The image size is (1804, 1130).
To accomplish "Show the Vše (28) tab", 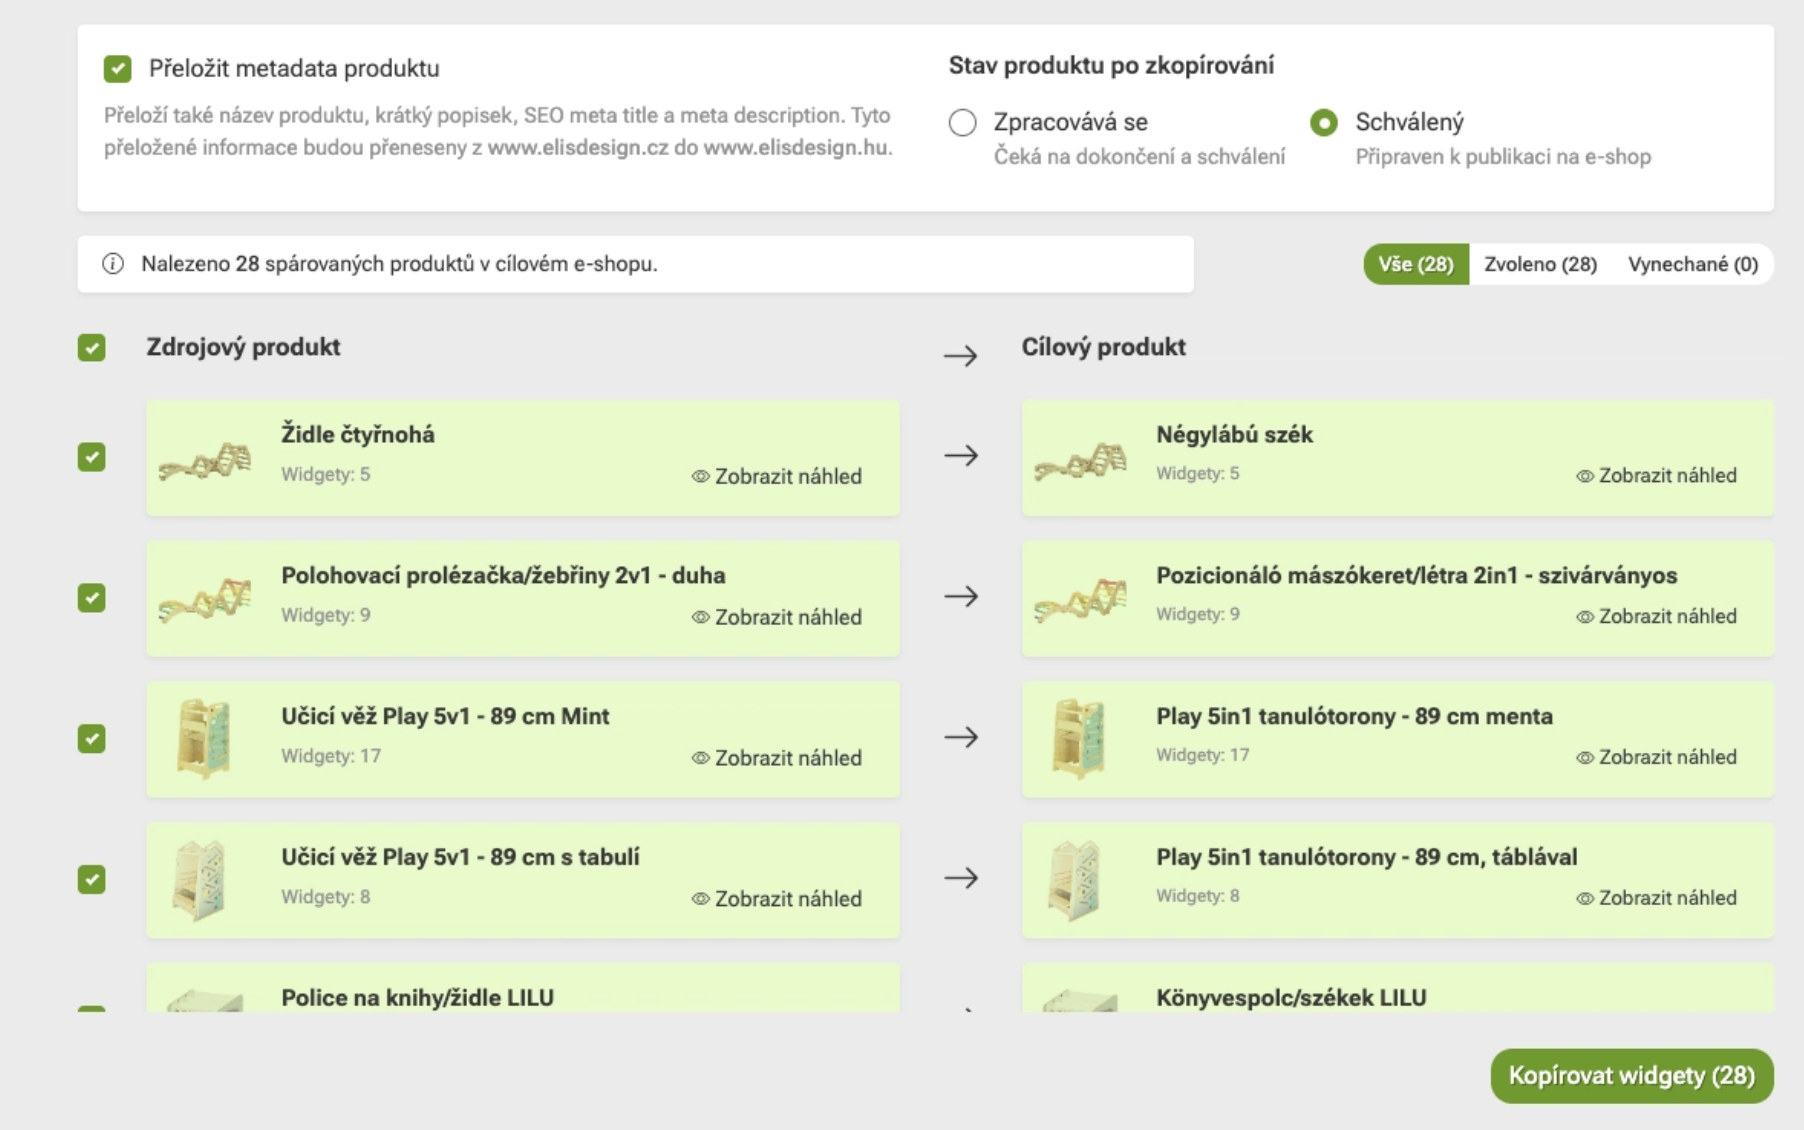I will pyautogui.click(x=1415, y=264).
